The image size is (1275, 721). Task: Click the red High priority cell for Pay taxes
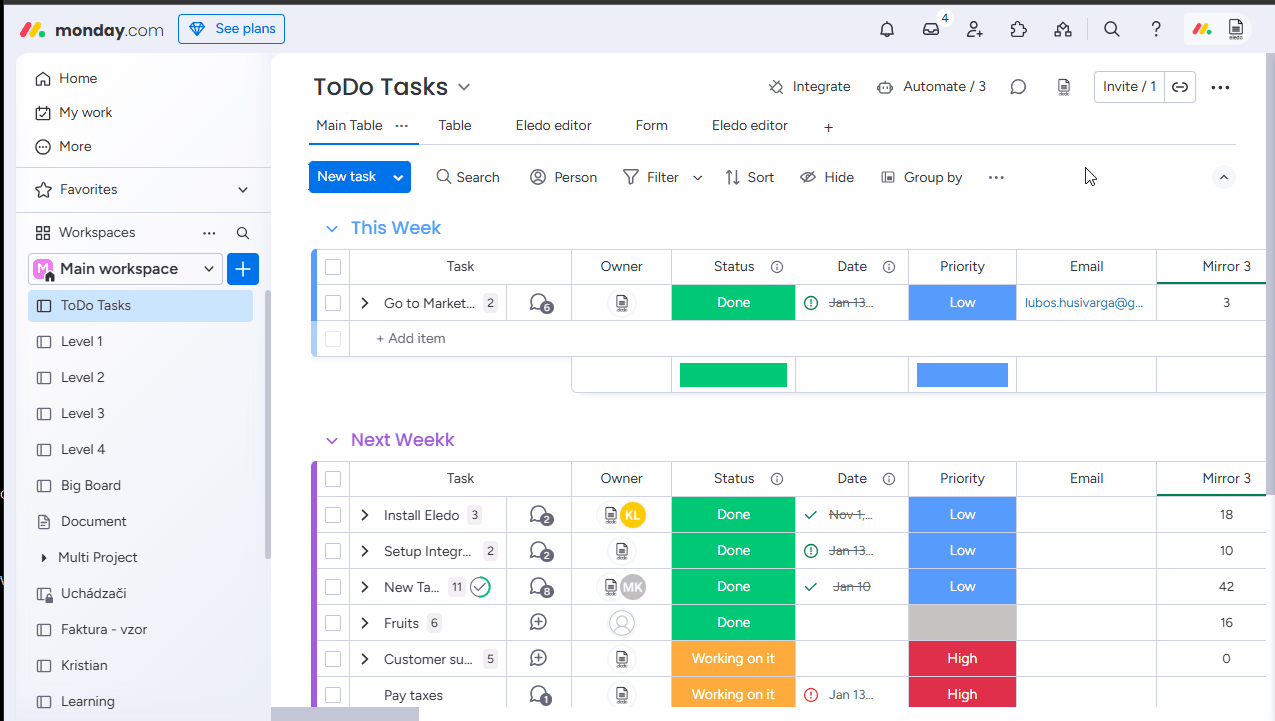coord(962,694)
